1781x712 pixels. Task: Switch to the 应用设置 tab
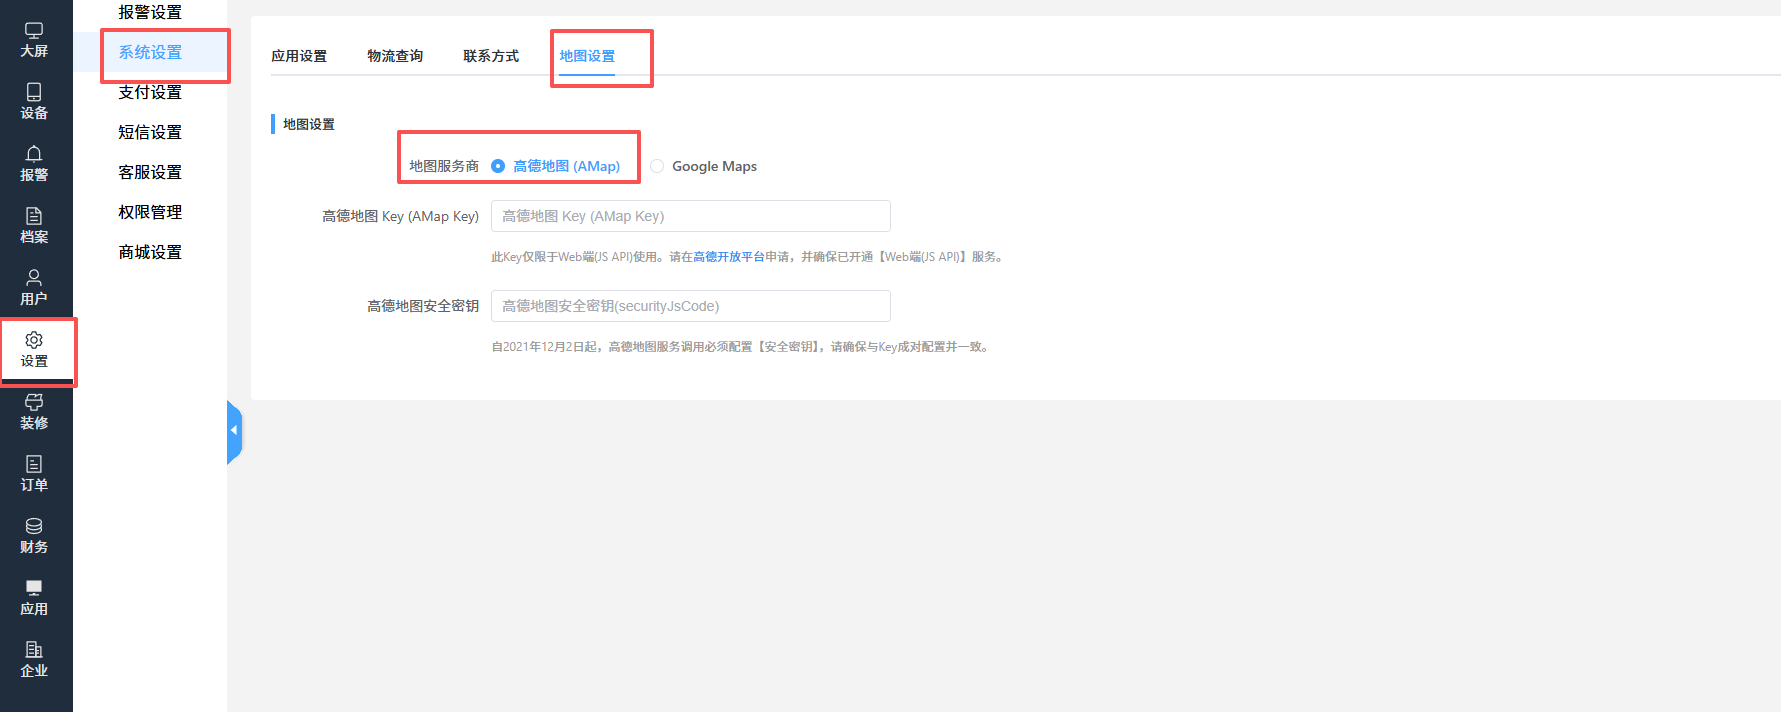click(299, 56)
